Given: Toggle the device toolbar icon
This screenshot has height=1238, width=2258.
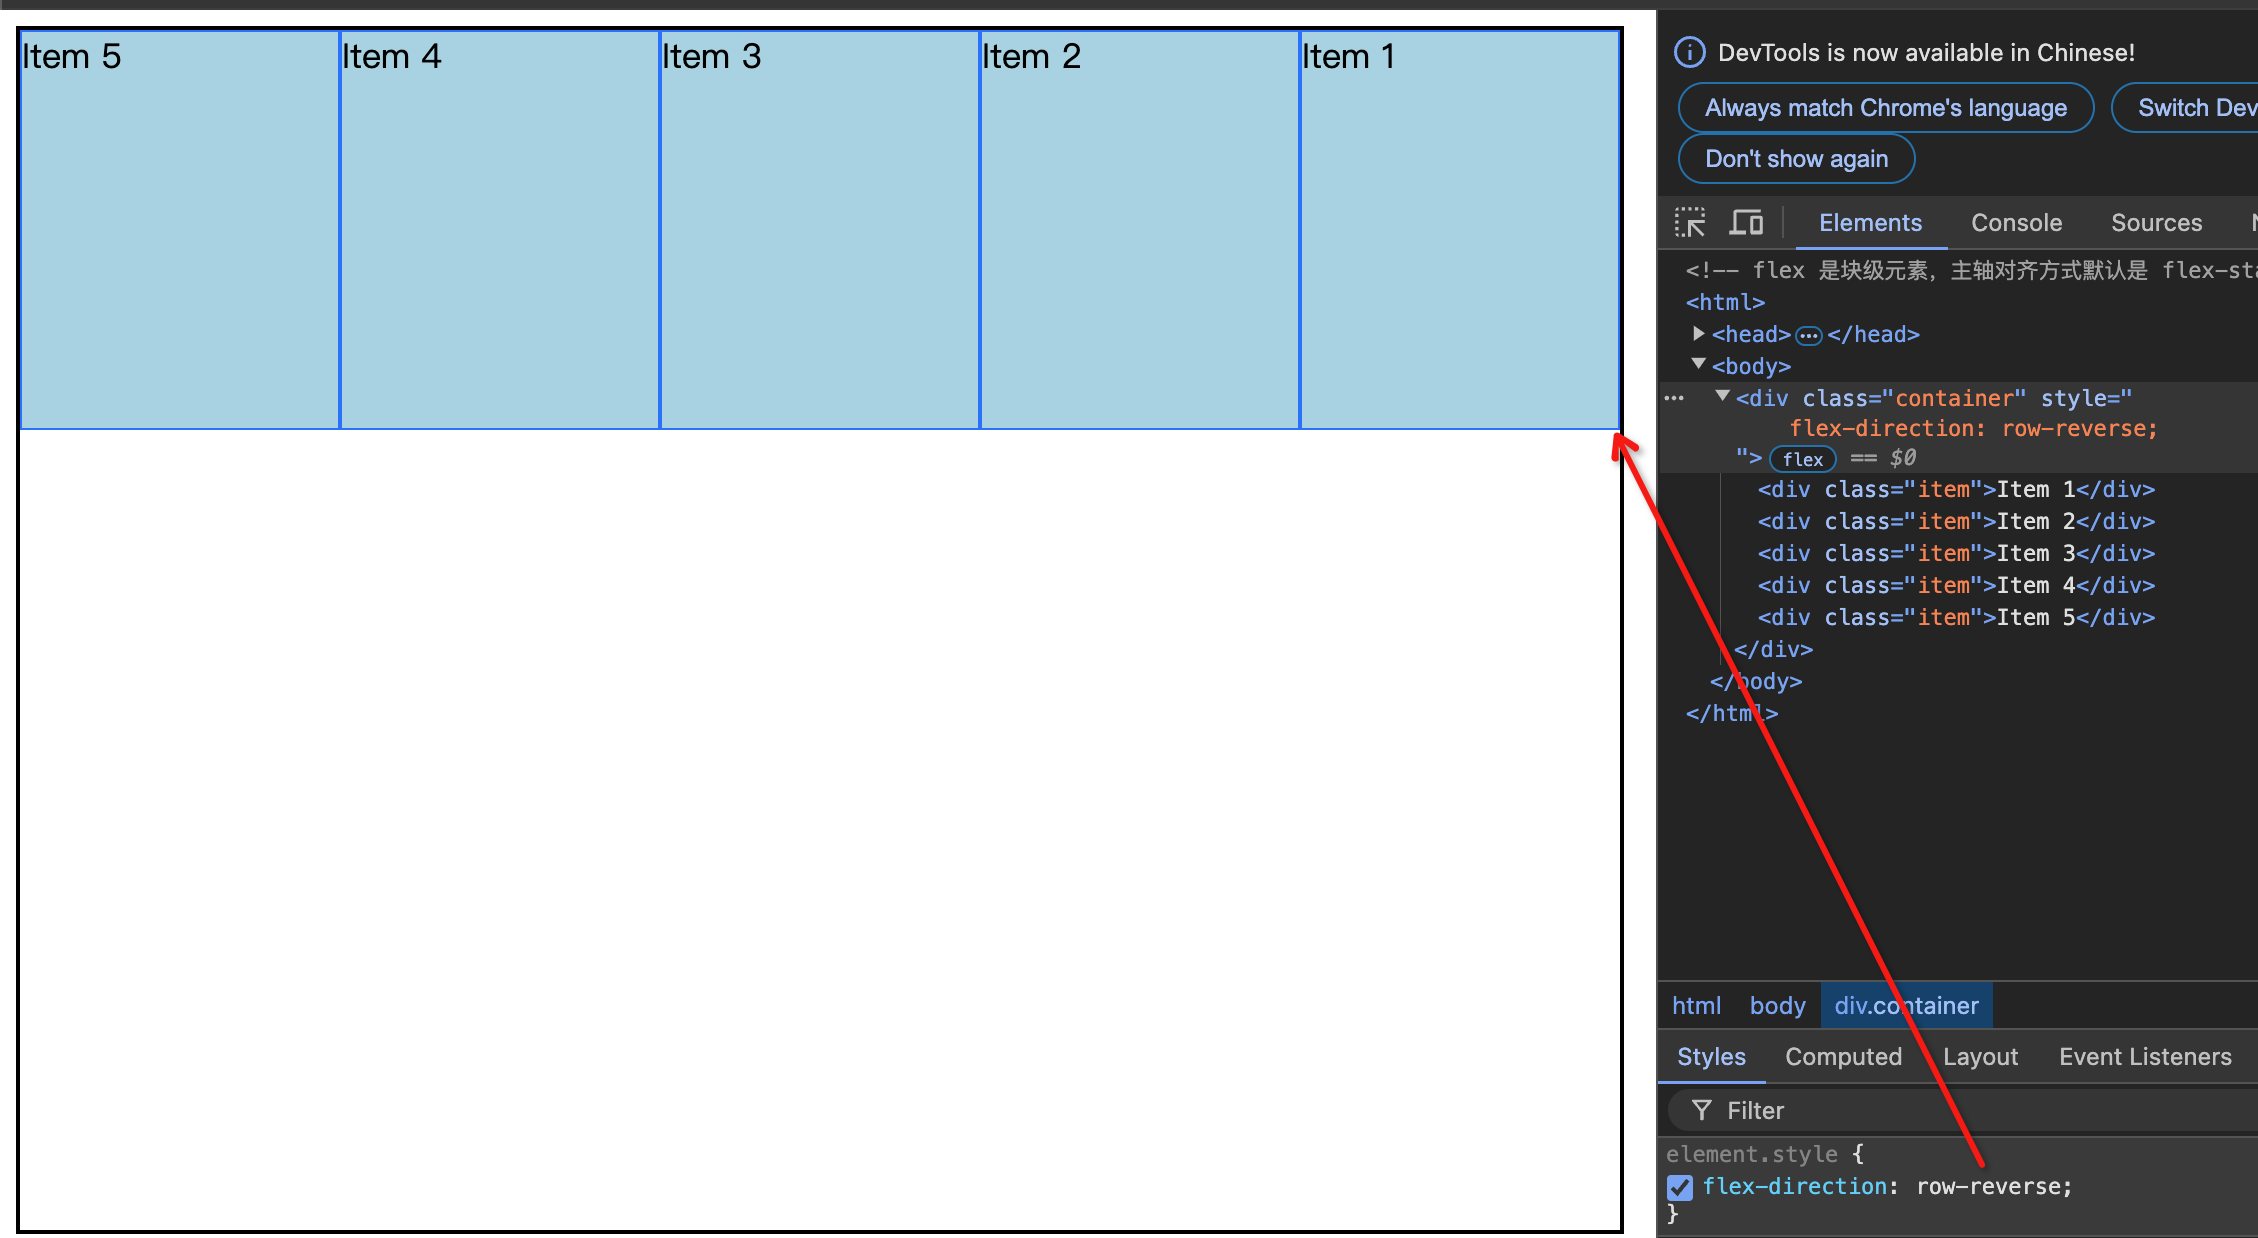Looking at the screenshot, I should pos(1746,222).
